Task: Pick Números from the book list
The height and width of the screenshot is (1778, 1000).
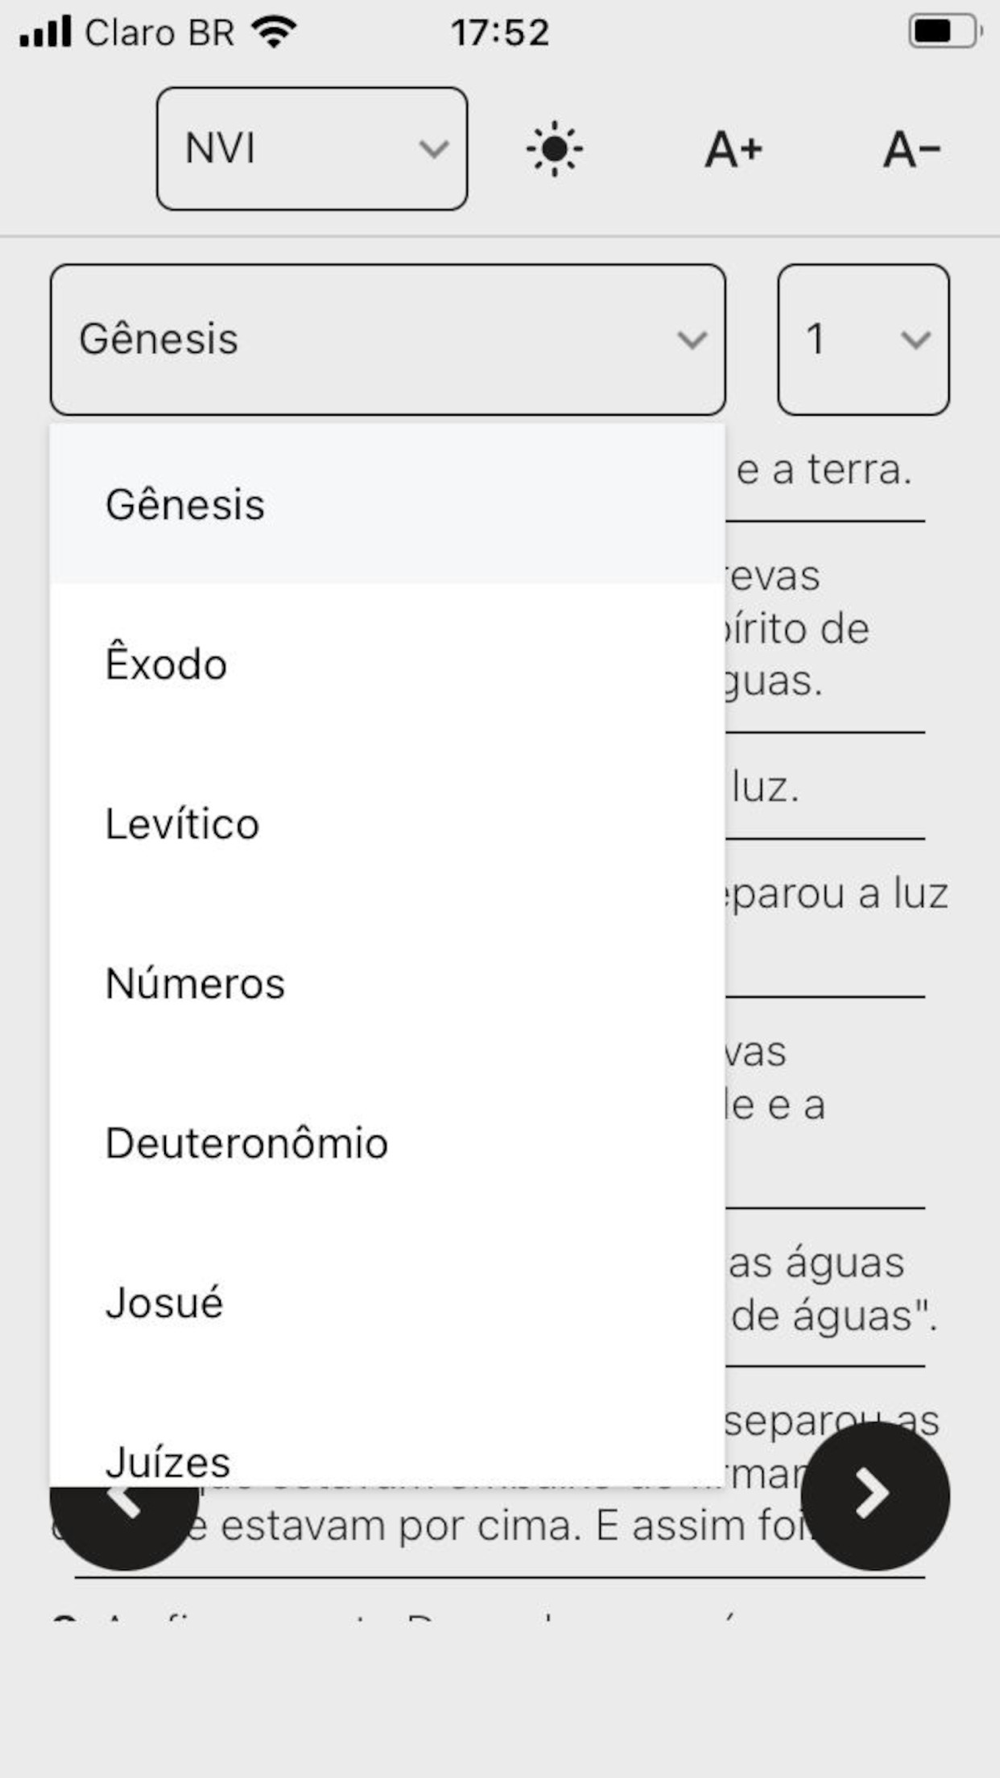Action: pos(196,984)
